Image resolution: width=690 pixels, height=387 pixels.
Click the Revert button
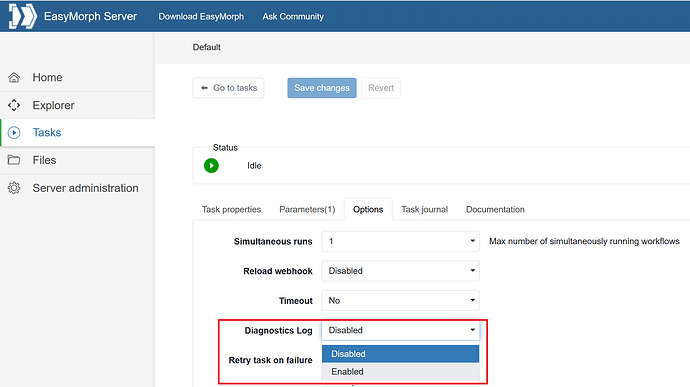point(381,88)
